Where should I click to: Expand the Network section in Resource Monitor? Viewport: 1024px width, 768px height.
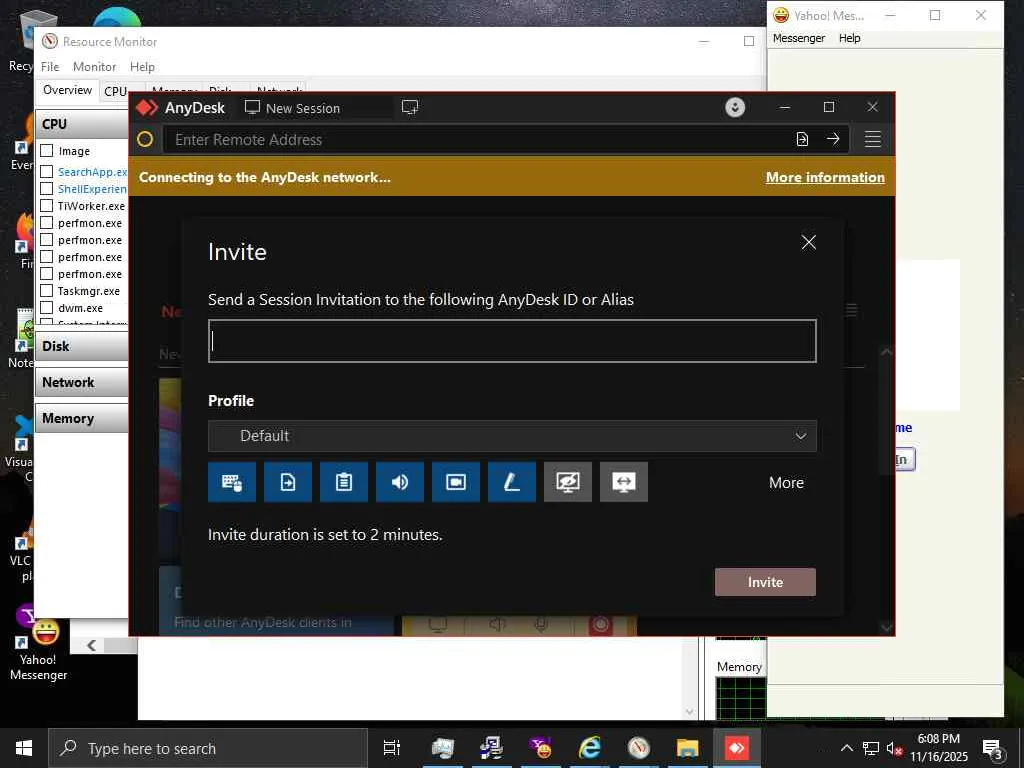click(82, 382)
